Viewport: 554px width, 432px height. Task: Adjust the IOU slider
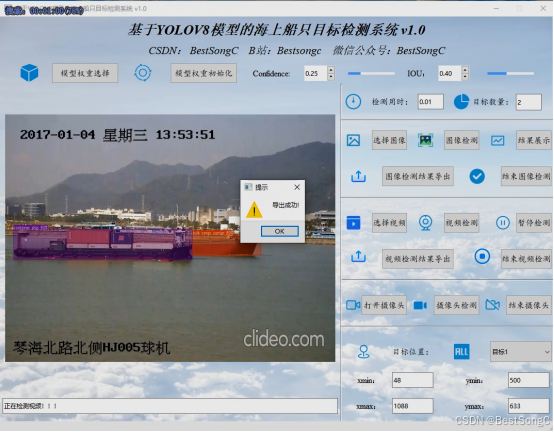click(x=511, y=73)
